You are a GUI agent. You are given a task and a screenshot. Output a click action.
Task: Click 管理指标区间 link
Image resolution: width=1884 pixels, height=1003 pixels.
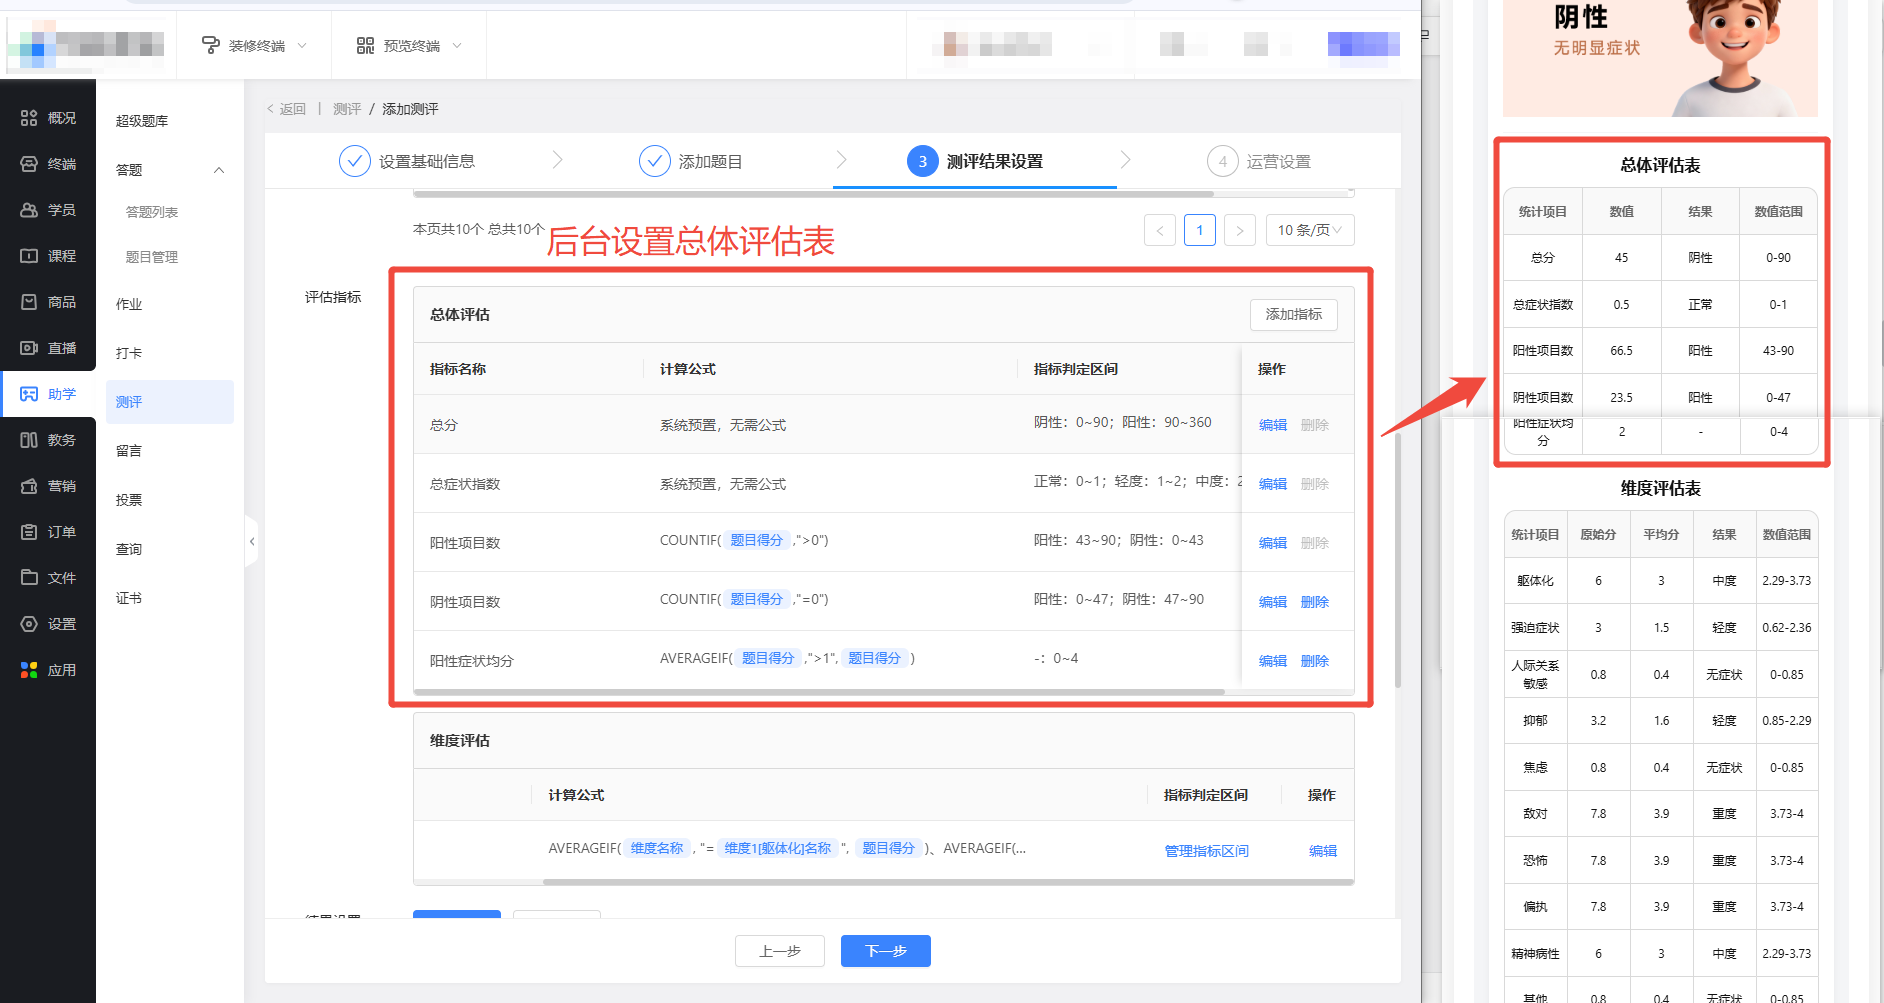pos(1206,851)
